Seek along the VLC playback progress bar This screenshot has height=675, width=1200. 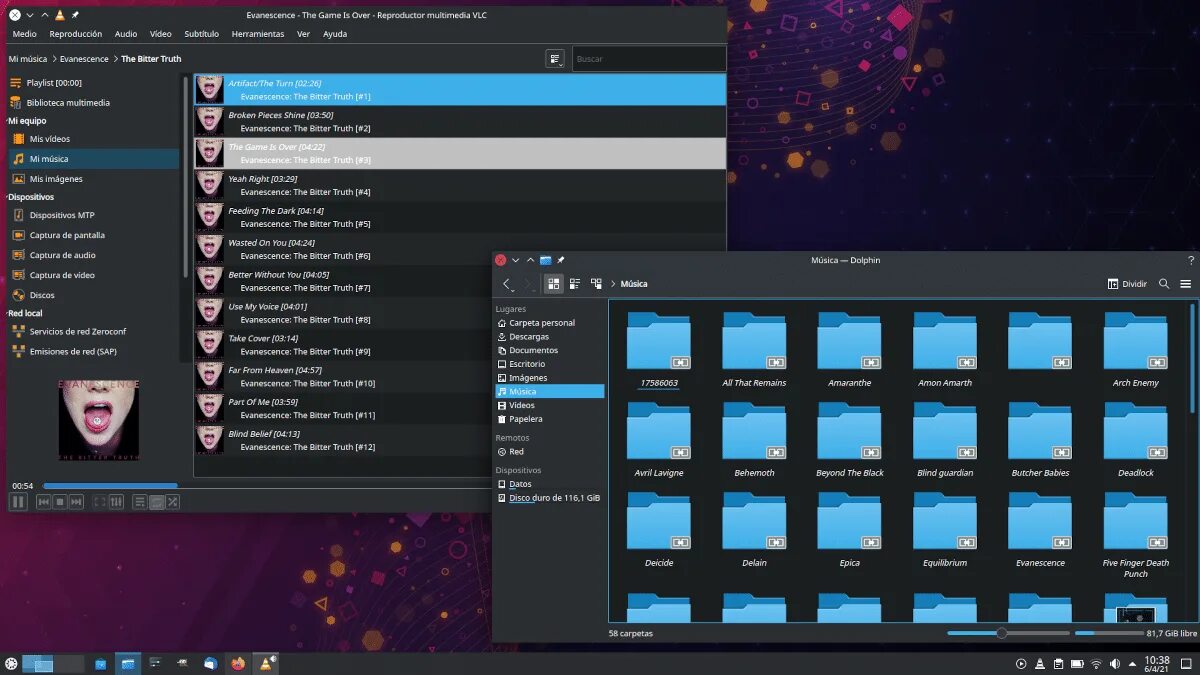click(265, 486)
